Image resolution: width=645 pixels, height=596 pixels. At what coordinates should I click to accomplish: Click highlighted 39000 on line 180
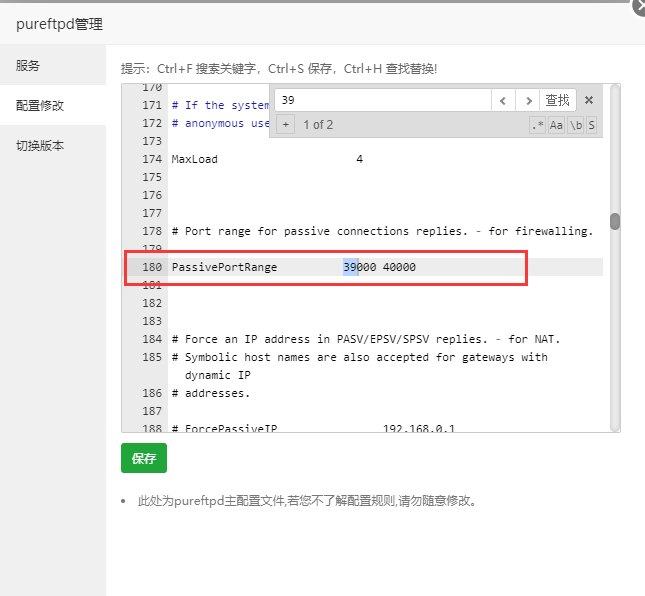coord(360,267)
